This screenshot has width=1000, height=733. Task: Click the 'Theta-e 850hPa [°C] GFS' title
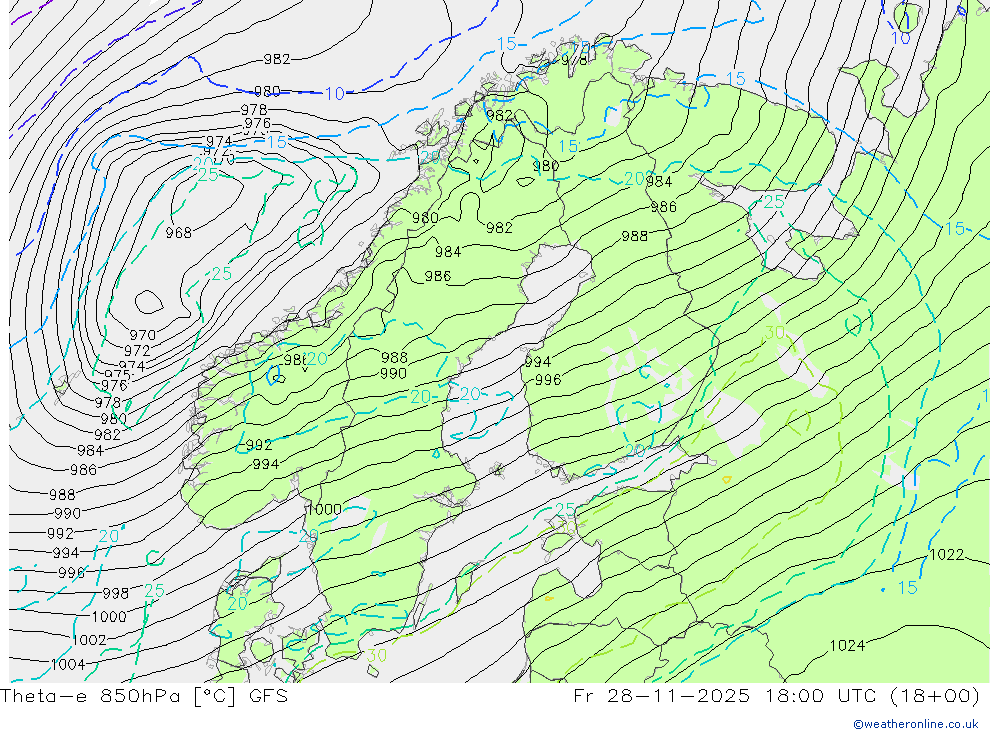[144, 695]
